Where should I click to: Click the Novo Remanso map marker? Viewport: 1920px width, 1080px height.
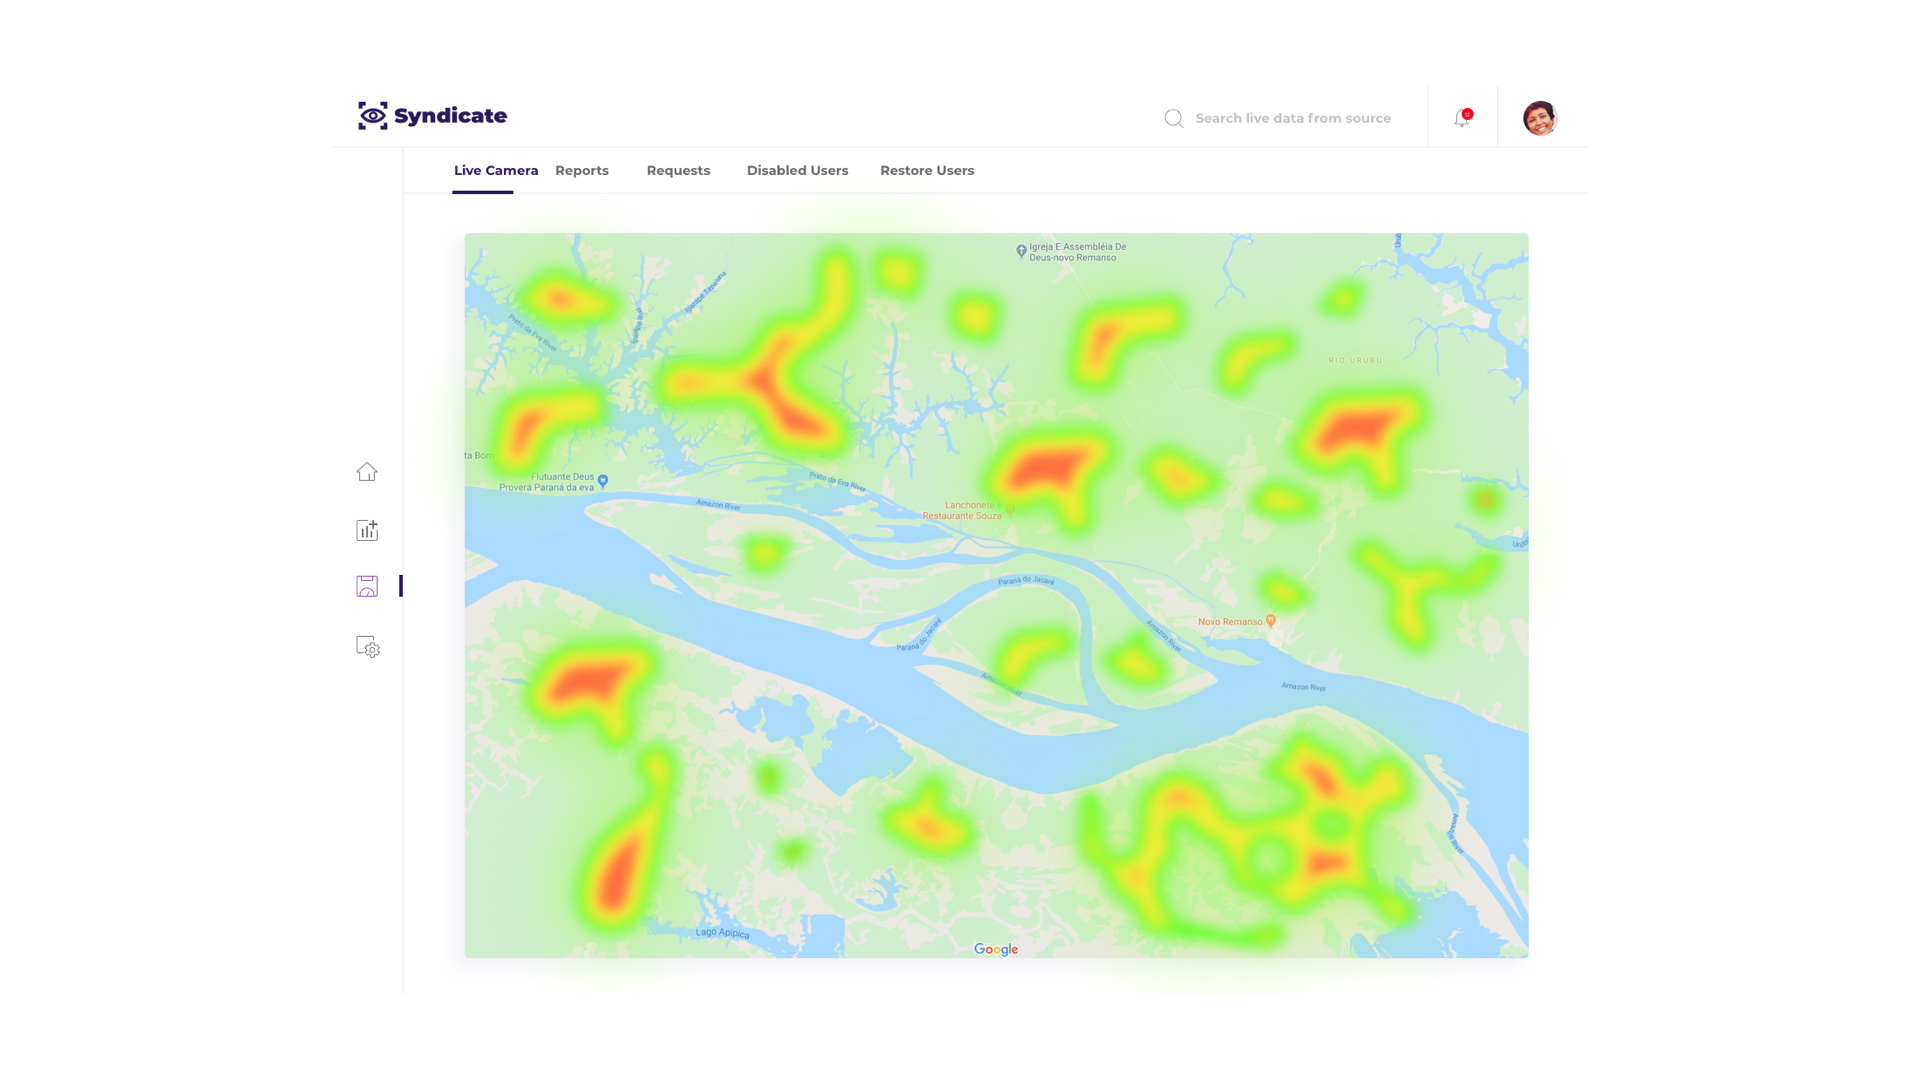(1271, 621)
